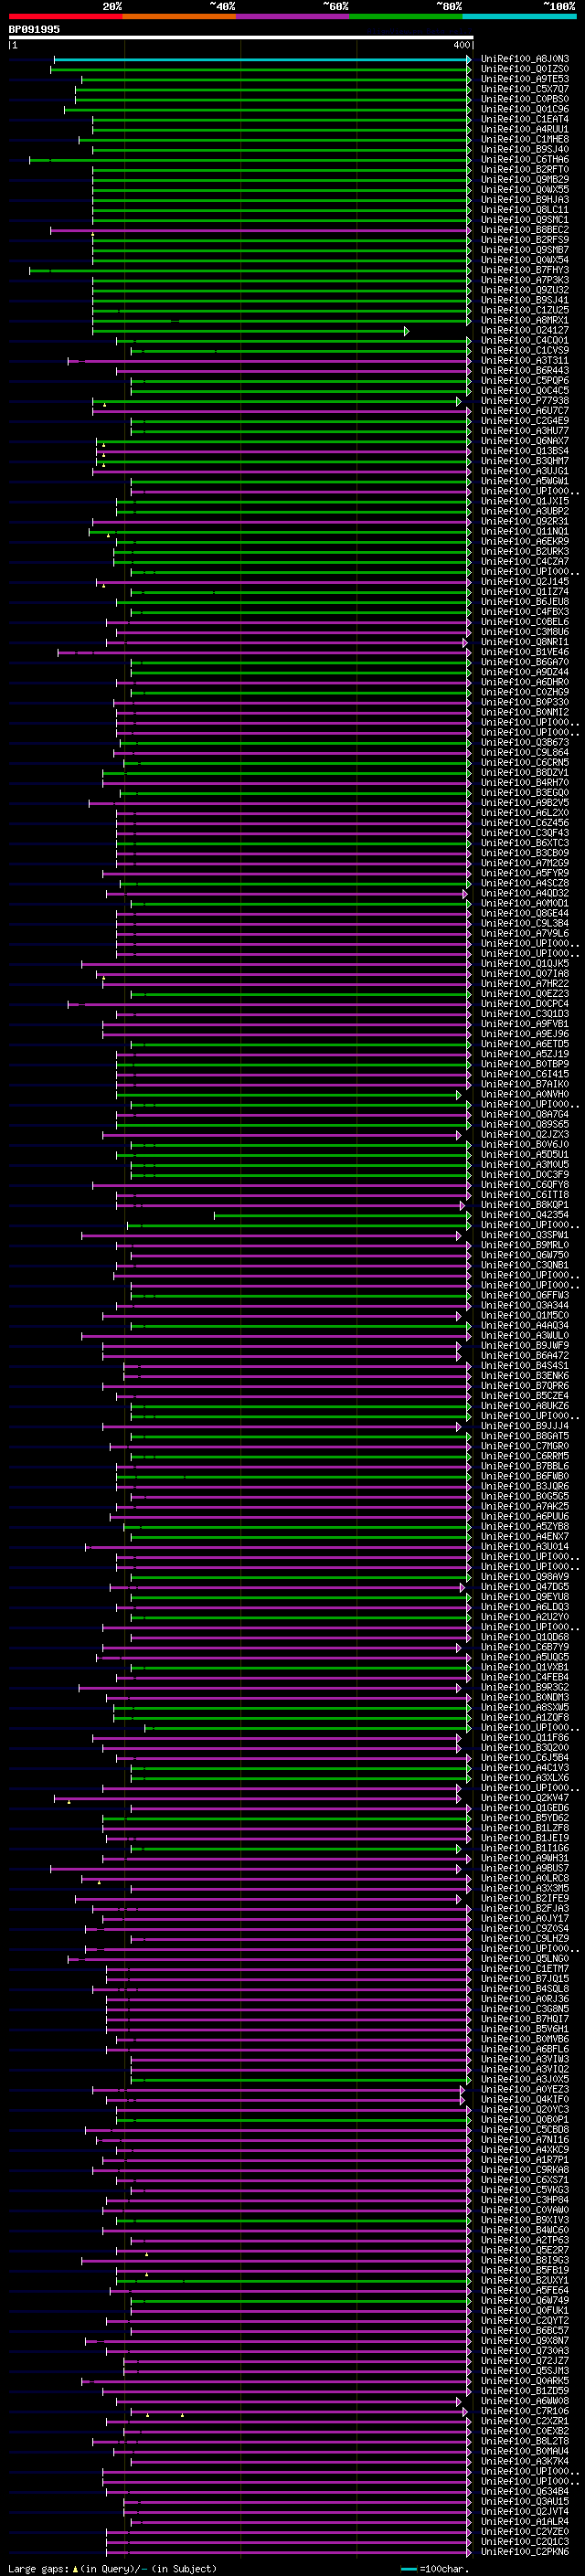Open hit label UniRef100_A8JQN3
The width and height of the screenshot is (585, 2576).
(525, 60)
